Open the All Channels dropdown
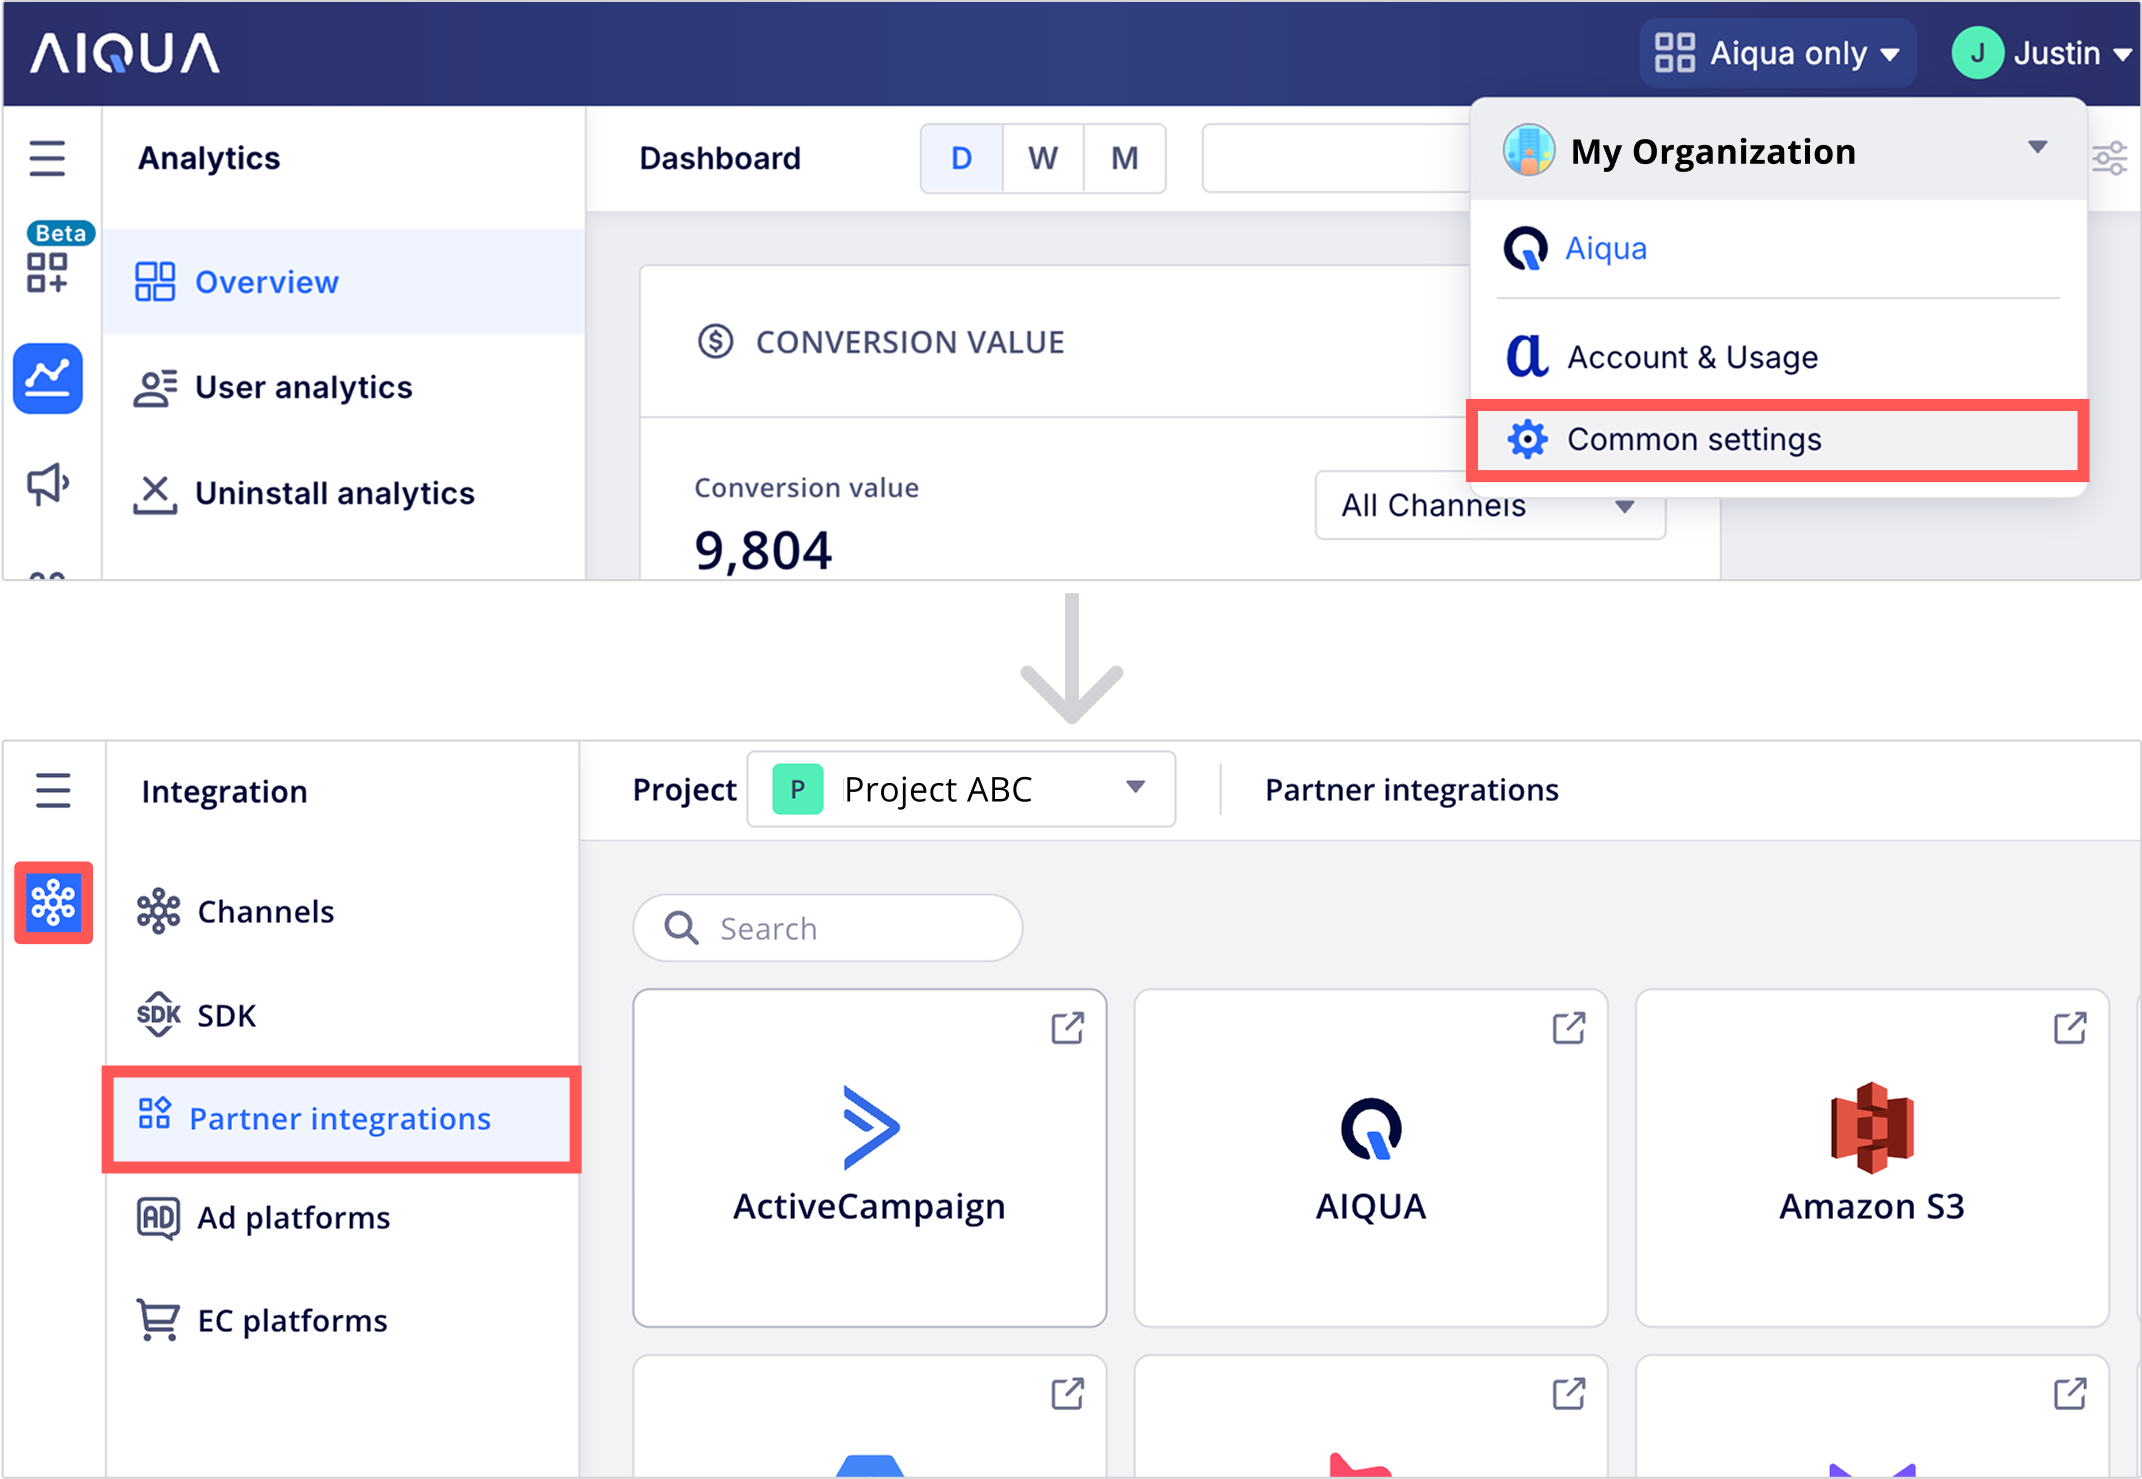 (1490, 505)
